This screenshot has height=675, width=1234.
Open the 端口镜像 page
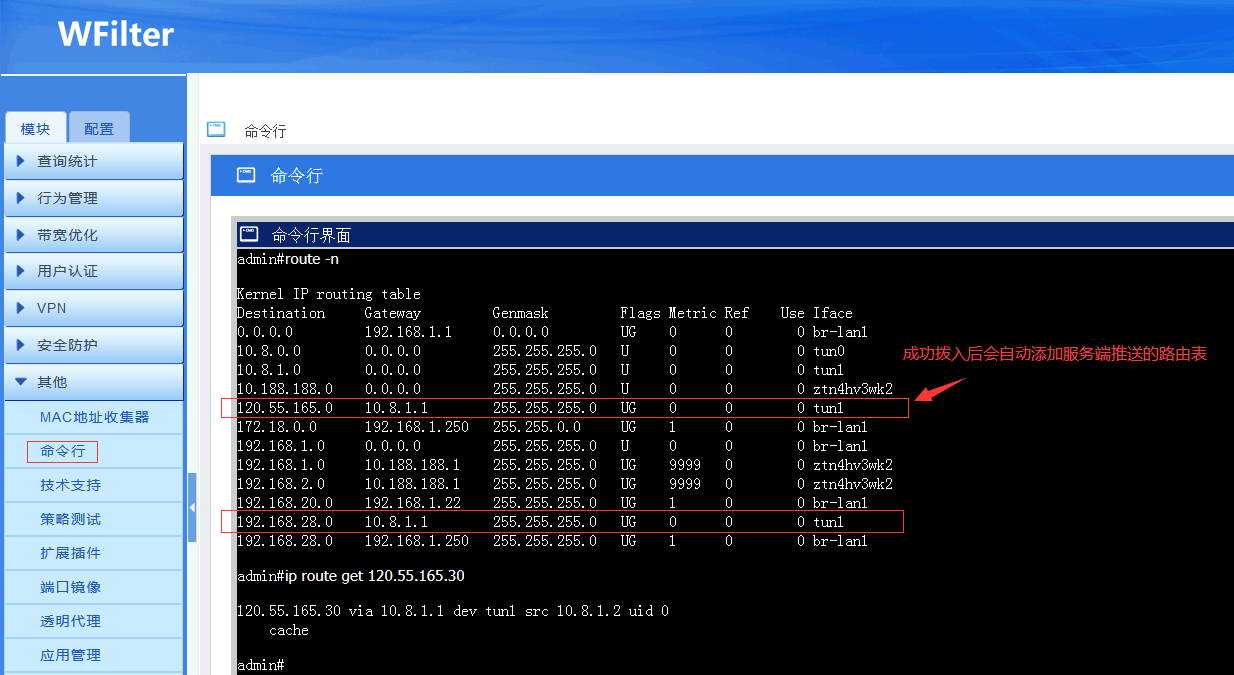[70, 587]
